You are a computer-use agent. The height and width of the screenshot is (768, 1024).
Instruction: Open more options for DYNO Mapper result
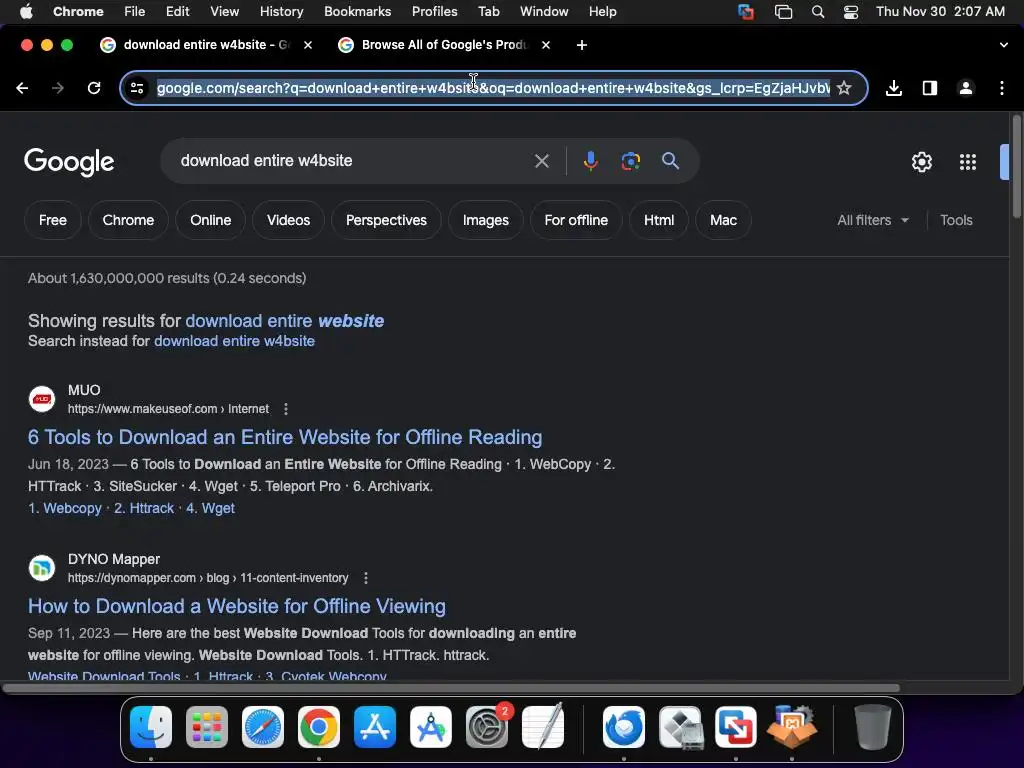[x=366, y=578]
